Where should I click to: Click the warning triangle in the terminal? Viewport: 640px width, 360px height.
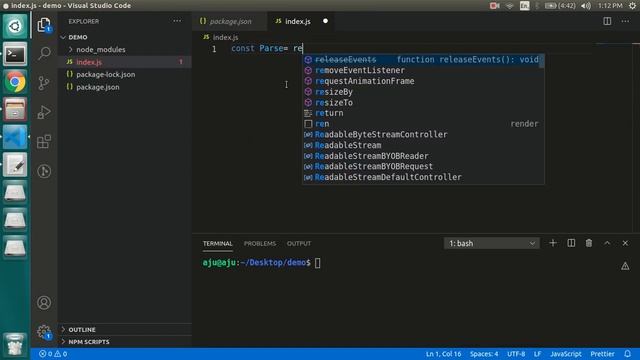point(625,266)
